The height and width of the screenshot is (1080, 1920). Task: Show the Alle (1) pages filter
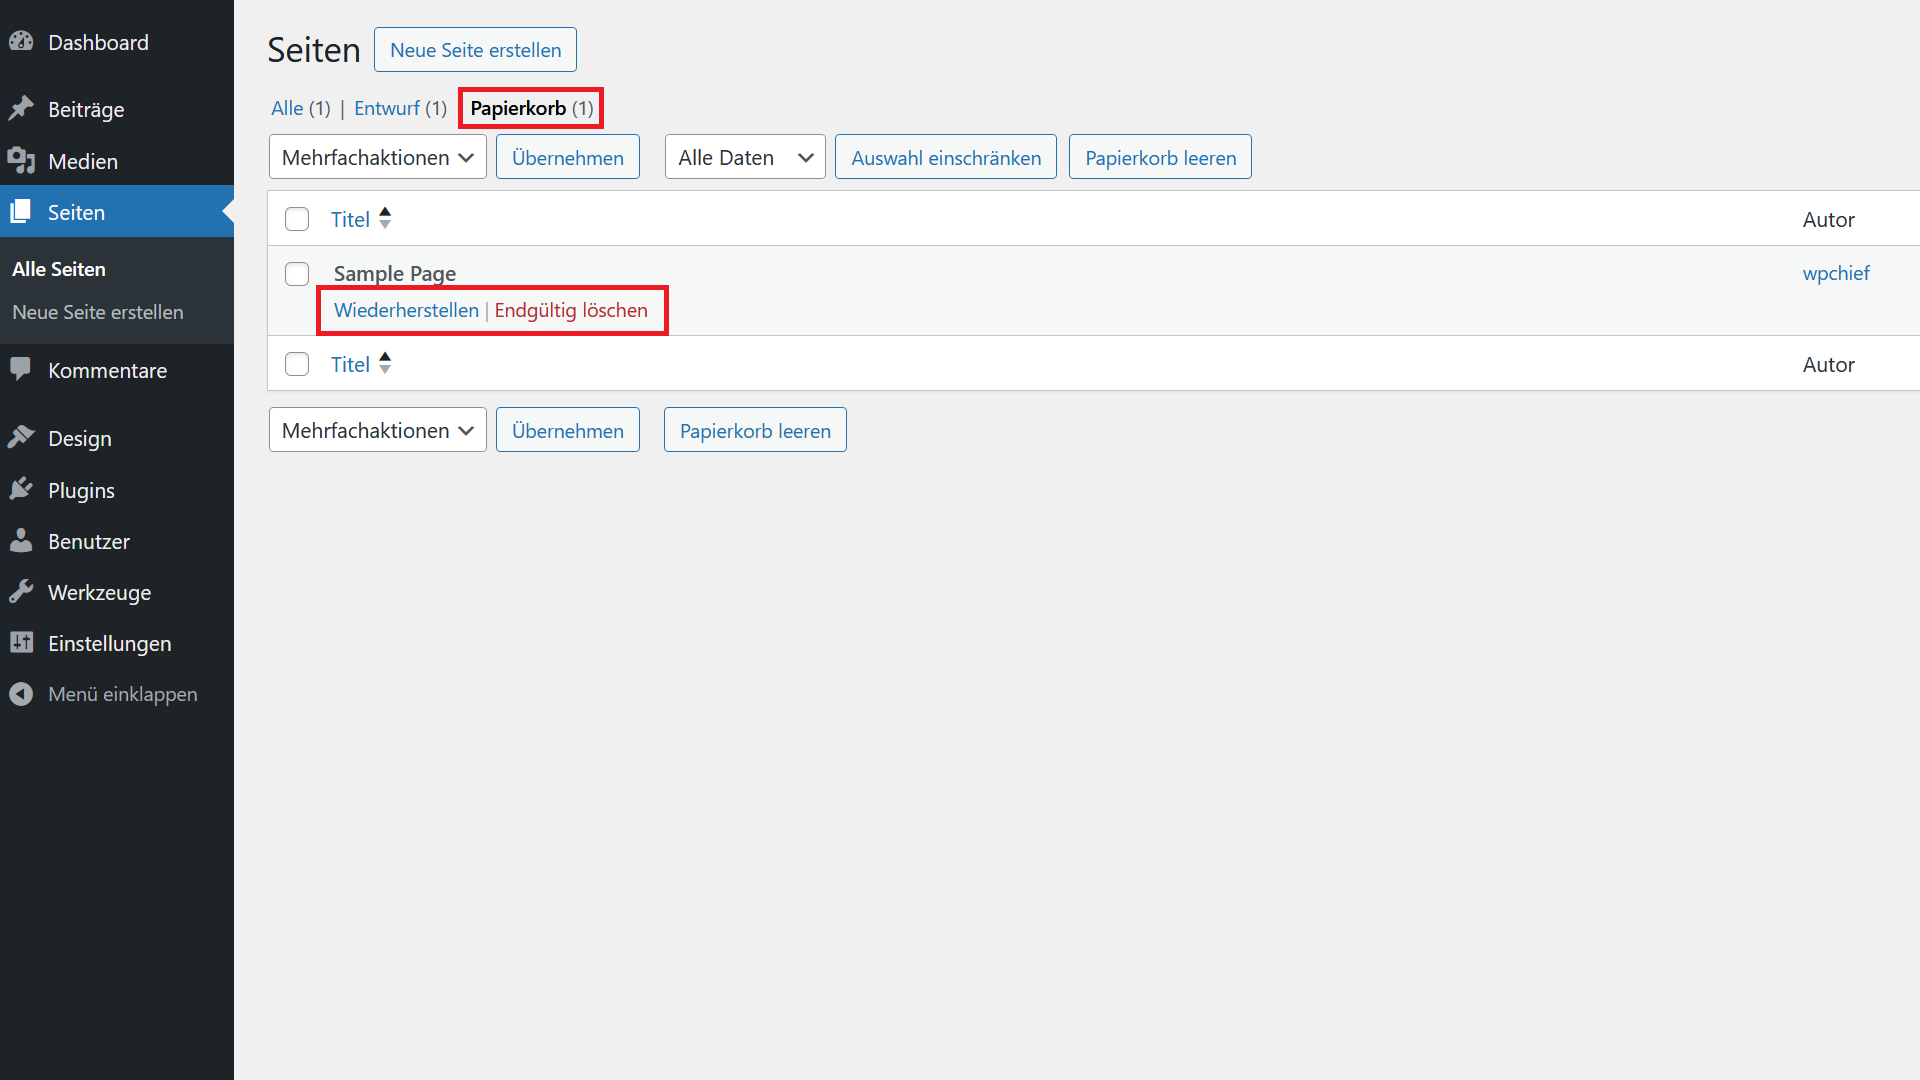point(301,108)
